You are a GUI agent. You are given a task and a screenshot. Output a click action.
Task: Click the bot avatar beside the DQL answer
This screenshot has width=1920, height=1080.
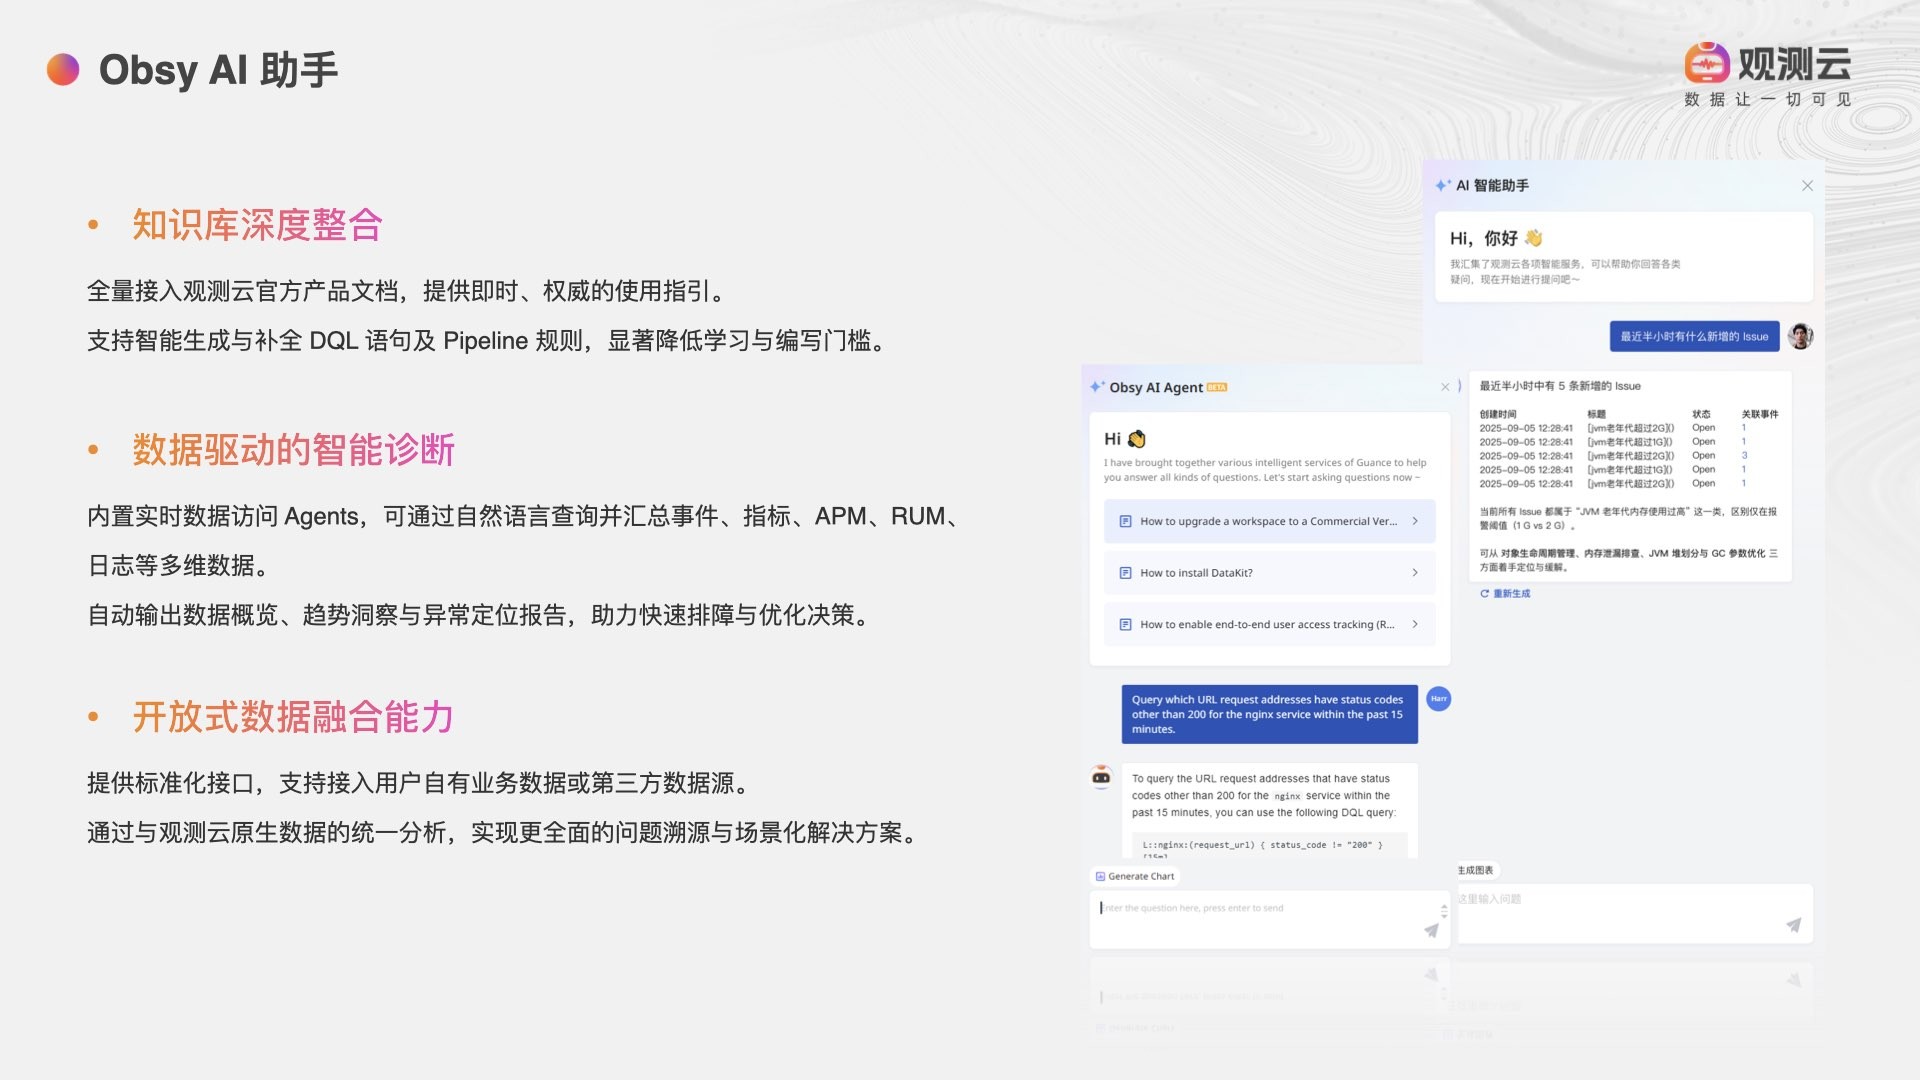(1101, 777)
